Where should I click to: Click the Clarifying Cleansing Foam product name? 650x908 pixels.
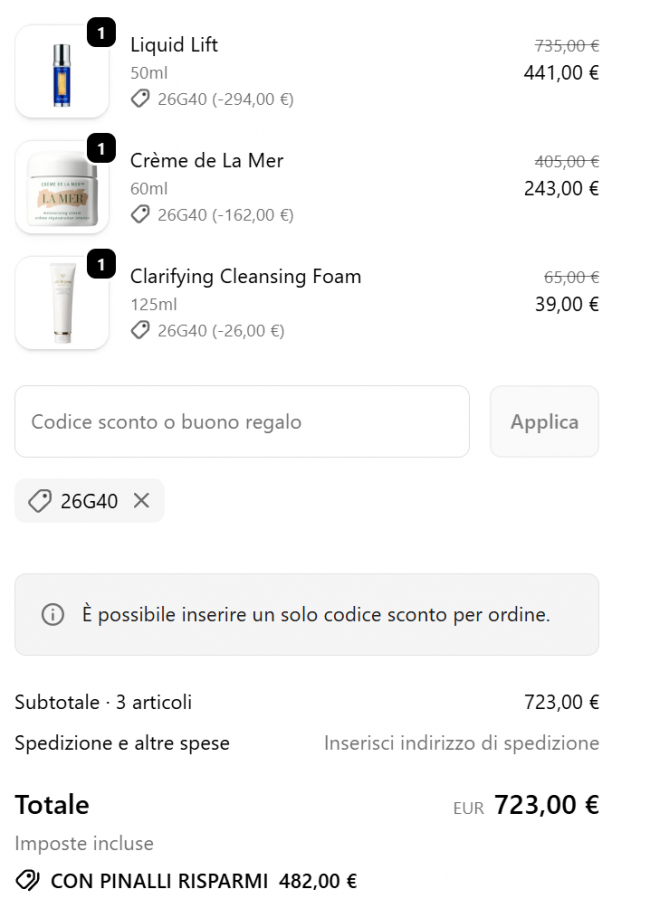point(245,277)
